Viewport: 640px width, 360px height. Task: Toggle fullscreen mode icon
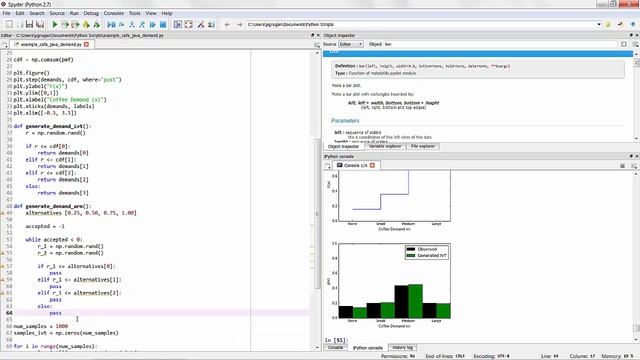pyautogui.click(x=189, y=24)
